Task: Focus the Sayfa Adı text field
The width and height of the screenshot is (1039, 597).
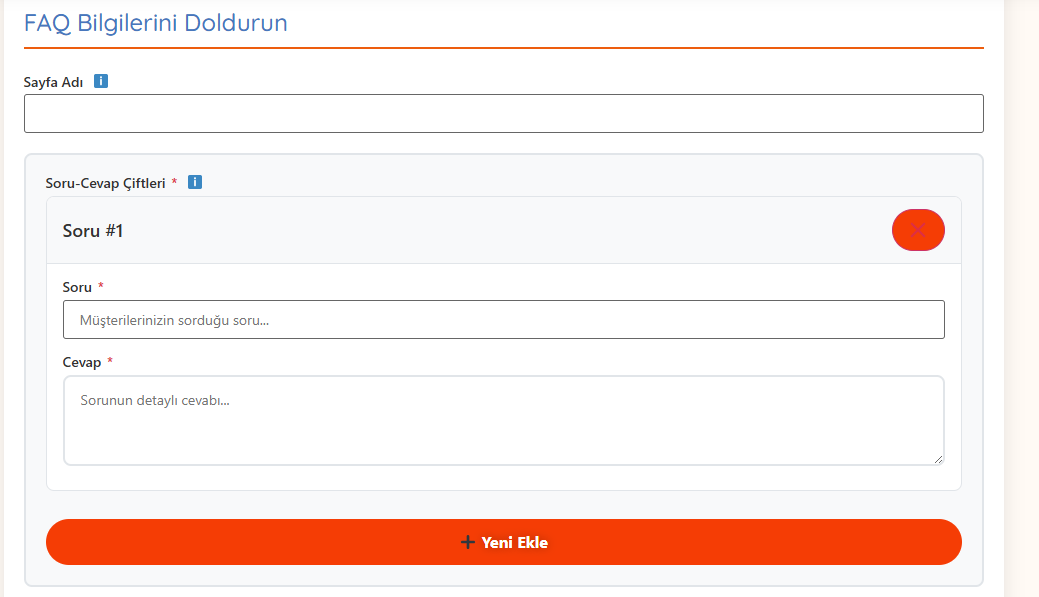Action: coord(503,113)
